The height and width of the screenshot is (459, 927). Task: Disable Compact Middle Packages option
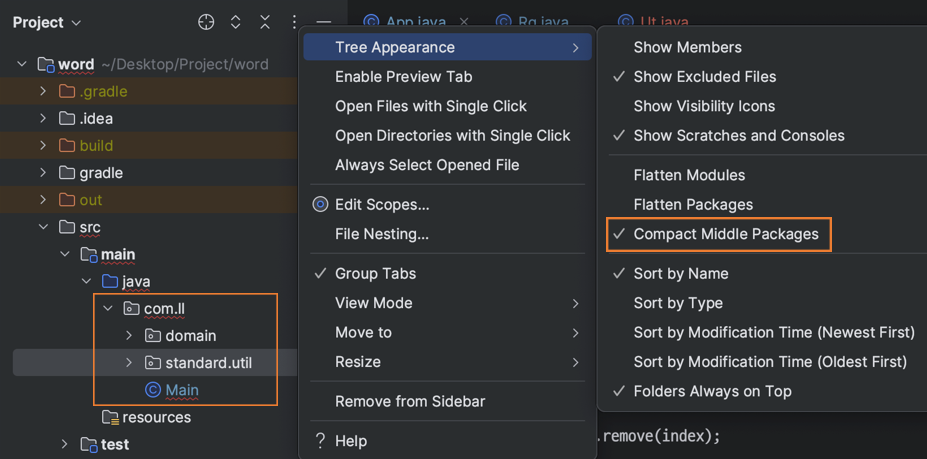[x=725, y=234]
